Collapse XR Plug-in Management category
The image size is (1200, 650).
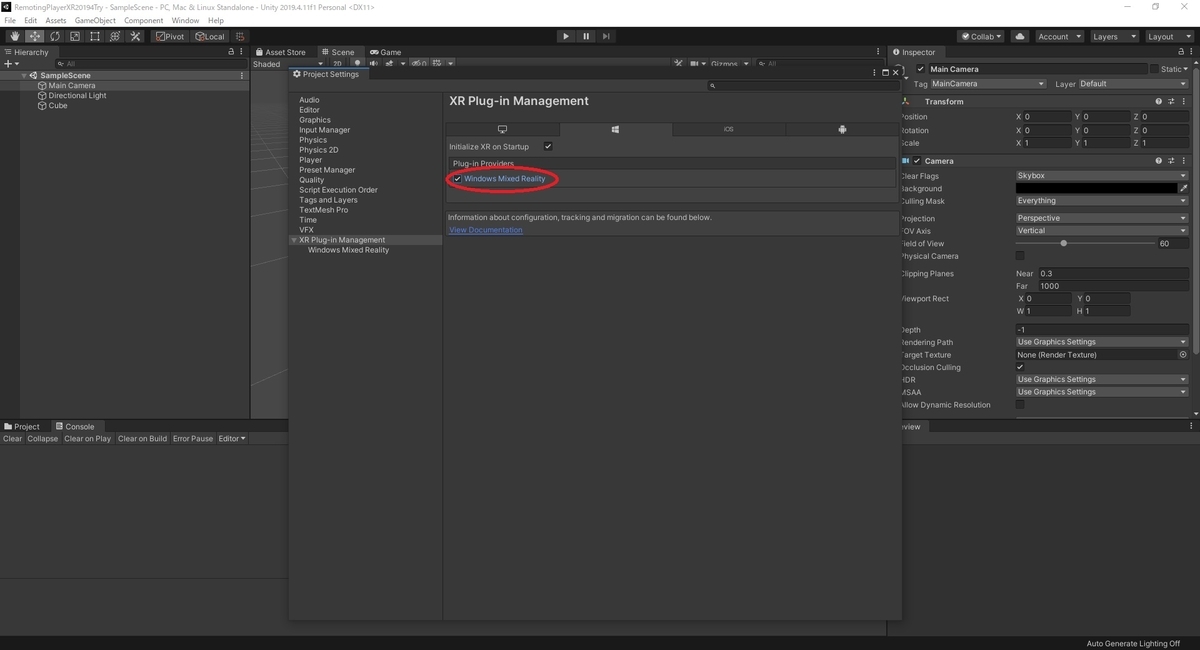click(x=294, y=240)
